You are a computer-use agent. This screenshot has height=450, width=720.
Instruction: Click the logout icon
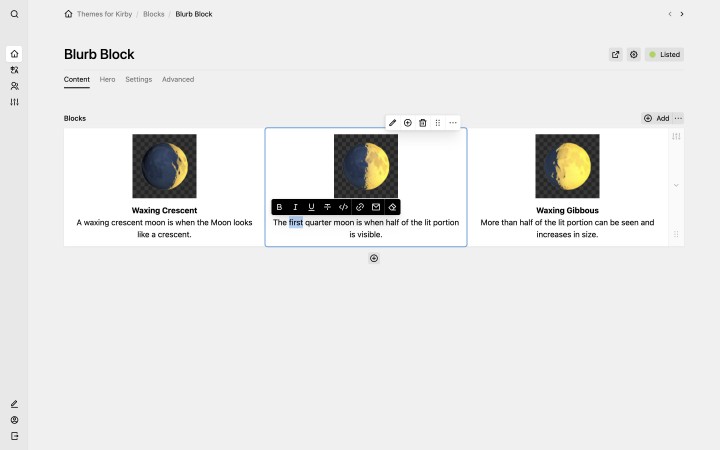(x=14, y=436)
